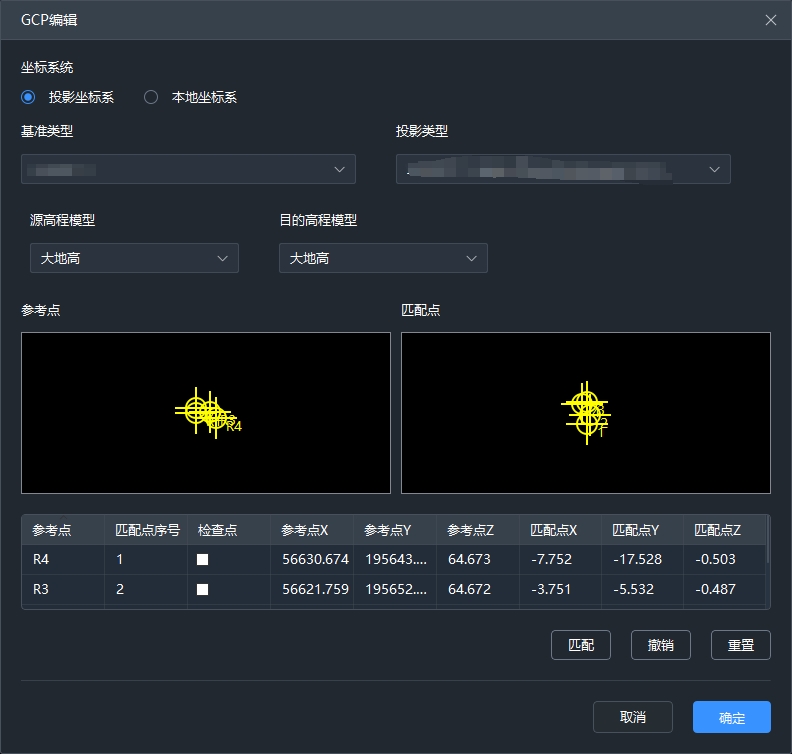Click the 撤销 button
This screenshot has height=754, width=792.
pyautogui.click(x=661, y=645)
